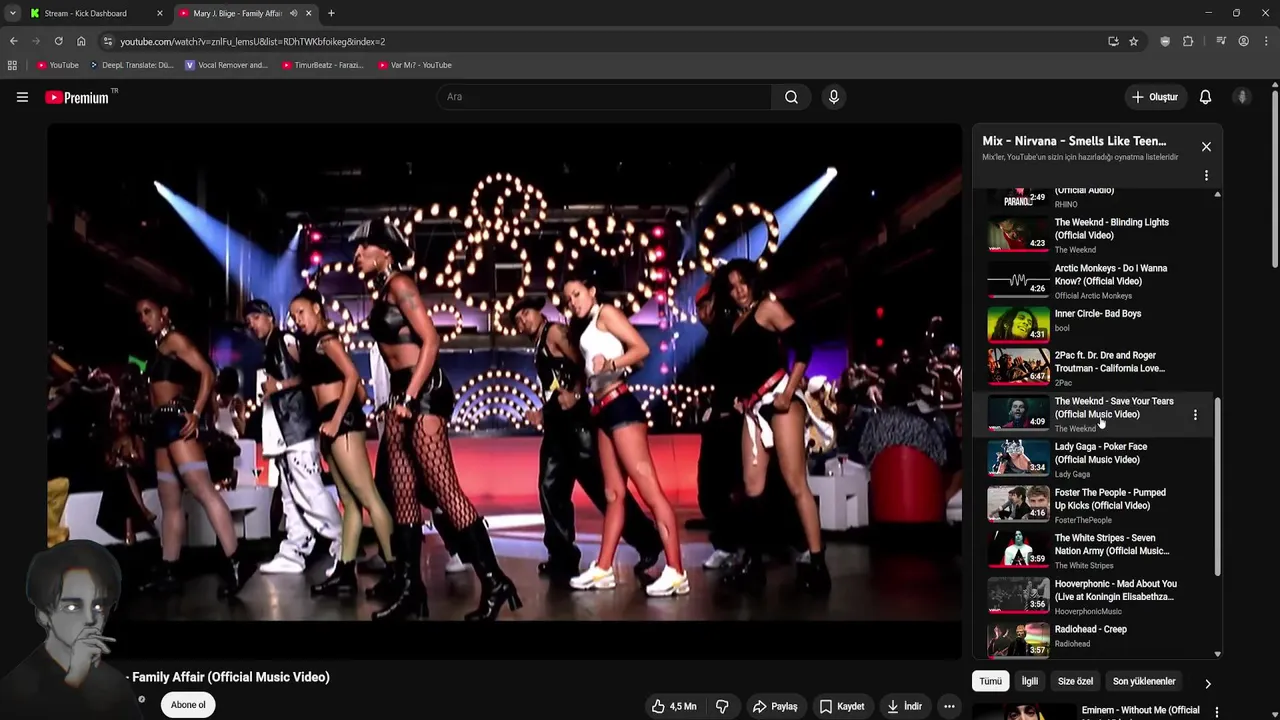Open the browser three-dot menu

(1265, 41)
